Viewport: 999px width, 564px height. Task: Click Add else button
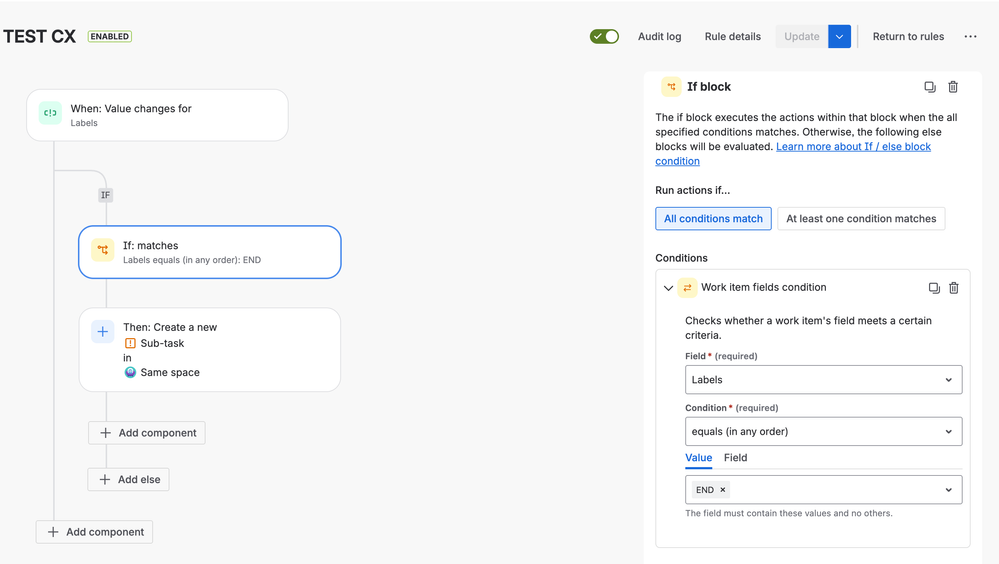coord(129,479)
